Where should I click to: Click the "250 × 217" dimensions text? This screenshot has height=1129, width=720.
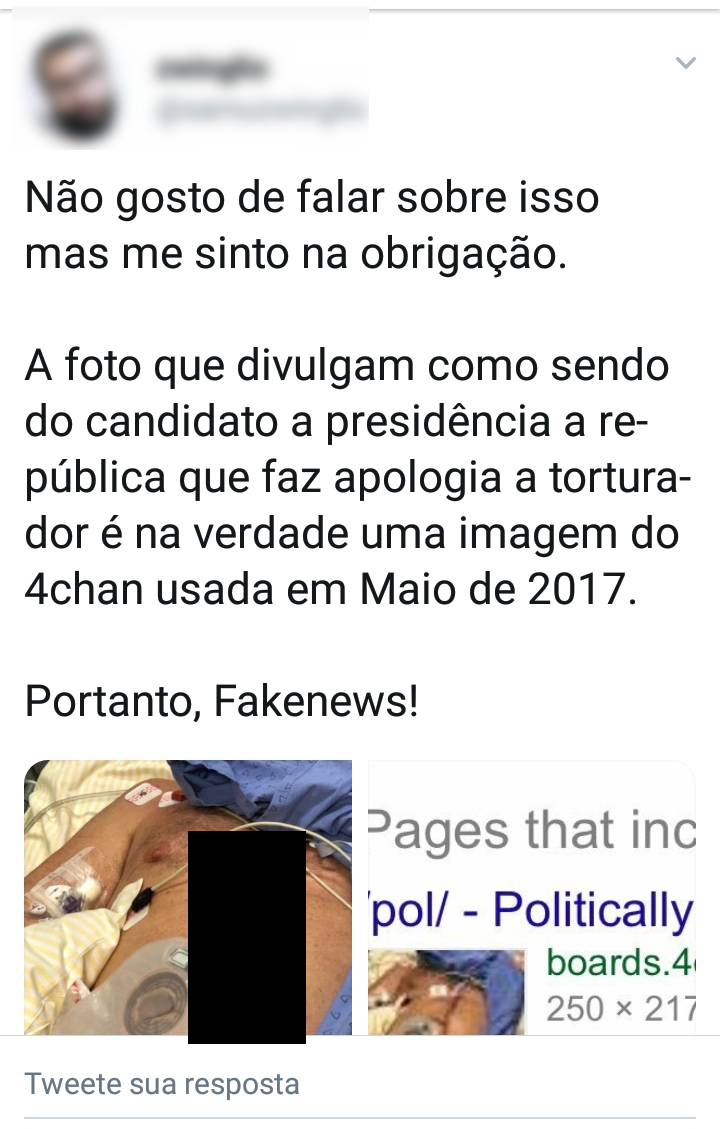pos(621,1008)
